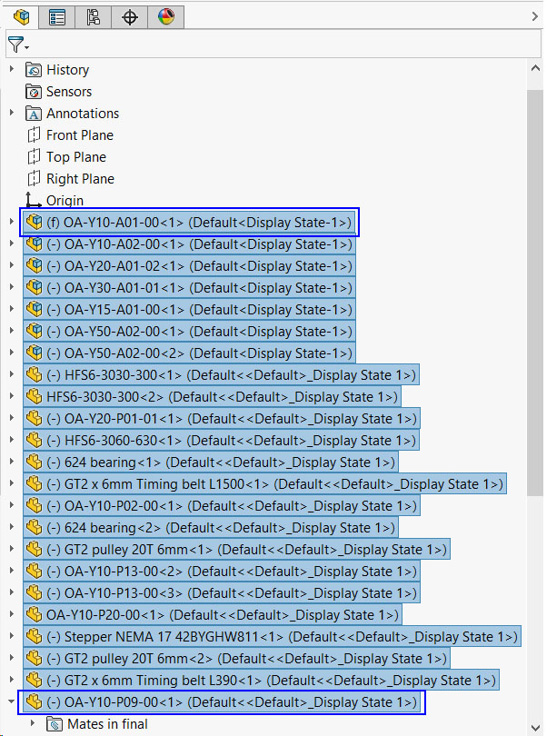
Task: Click the OA-Y10-P02-00<1> part icon
Action: pyautogui.click(x=34, y=506)
